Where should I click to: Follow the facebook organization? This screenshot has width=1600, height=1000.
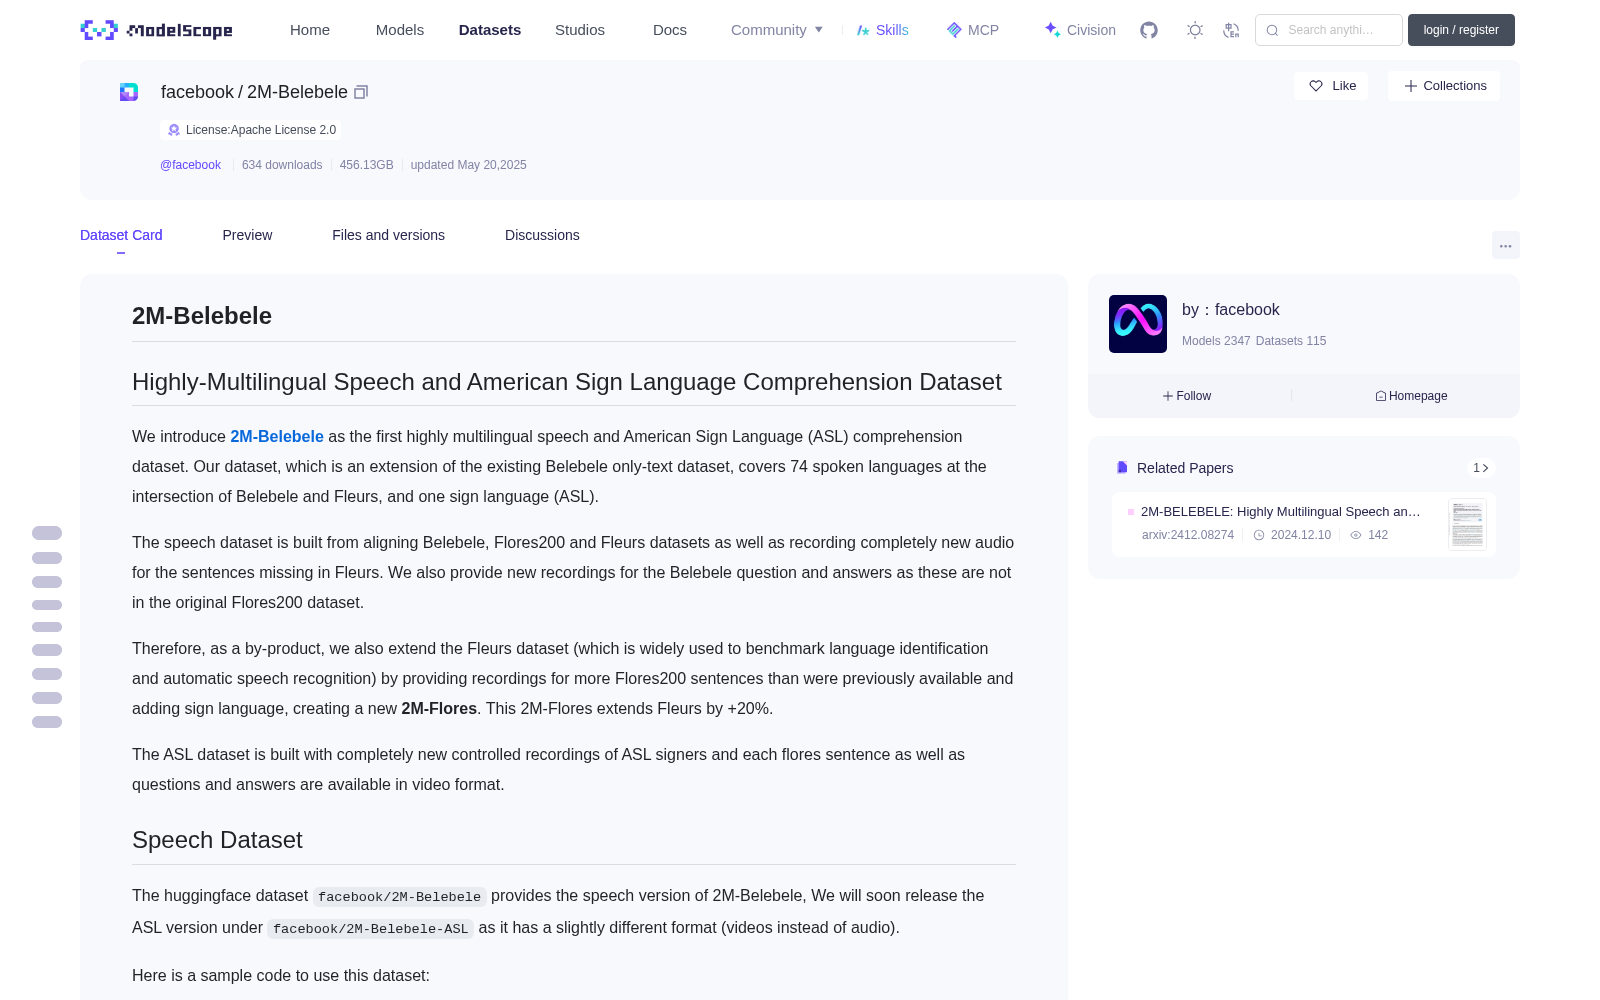click(x=1187, y=396)
